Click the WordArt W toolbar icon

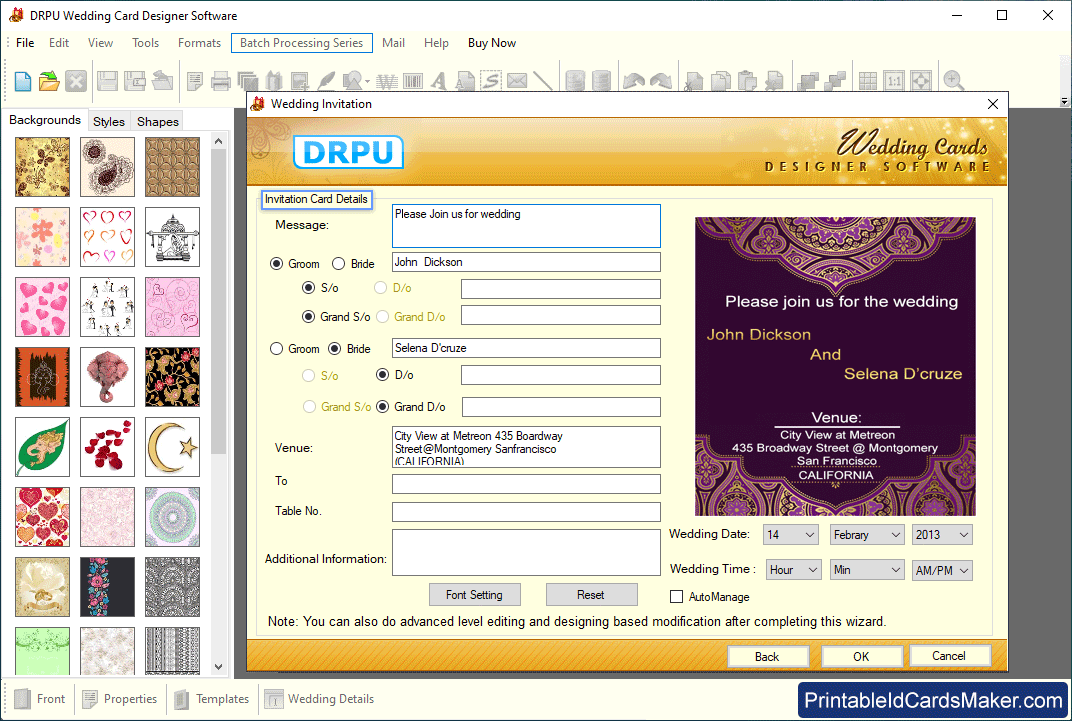[387, 81]
